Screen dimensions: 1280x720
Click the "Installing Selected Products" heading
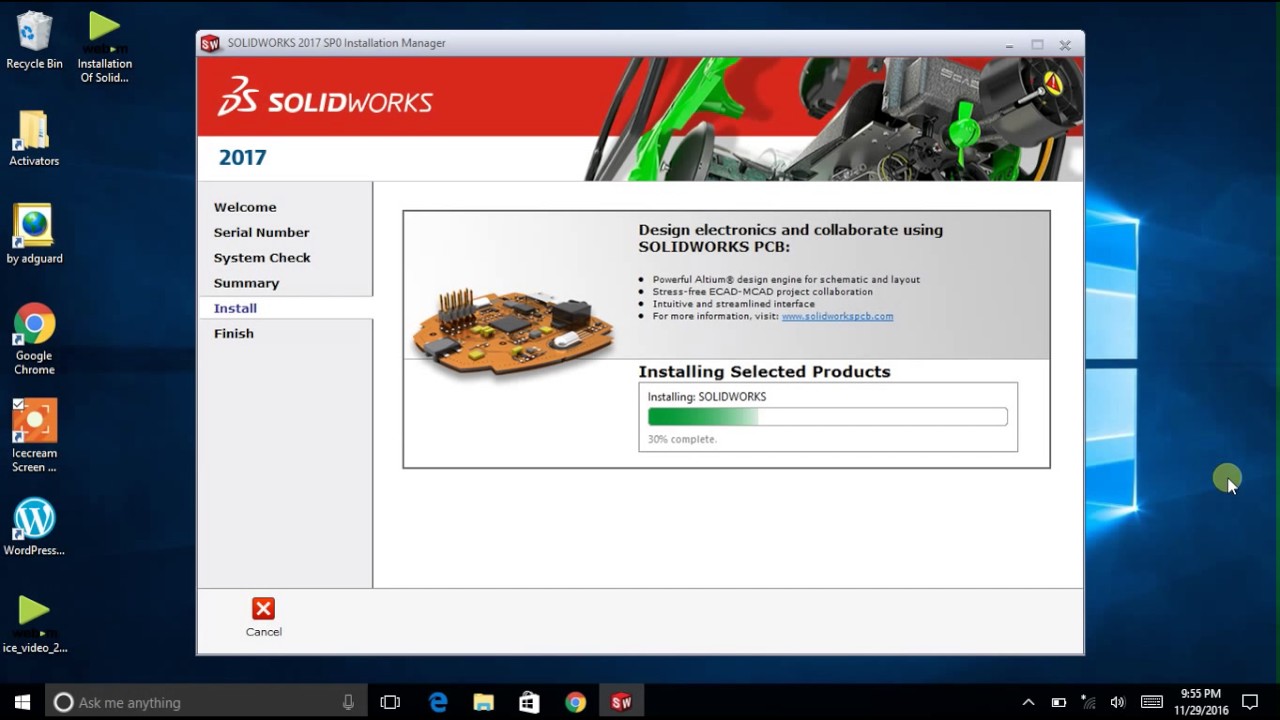click(x=764, y=372)
